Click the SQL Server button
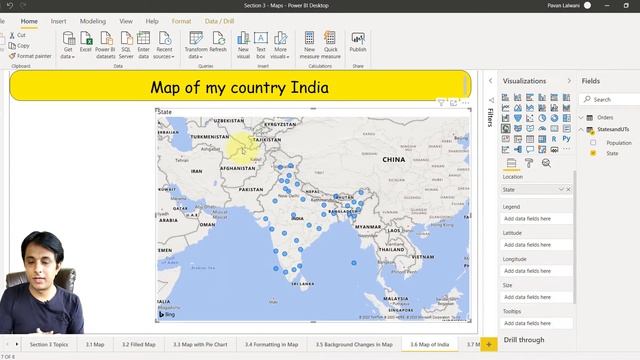Screen dimensions: 640x360 [126, 45]
